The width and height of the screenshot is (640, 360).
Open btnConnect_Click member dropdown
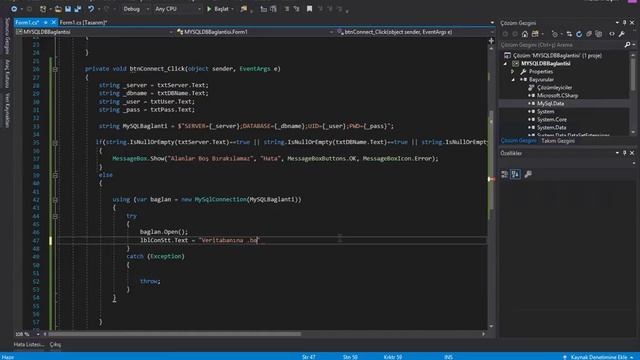tap(414, 32)
